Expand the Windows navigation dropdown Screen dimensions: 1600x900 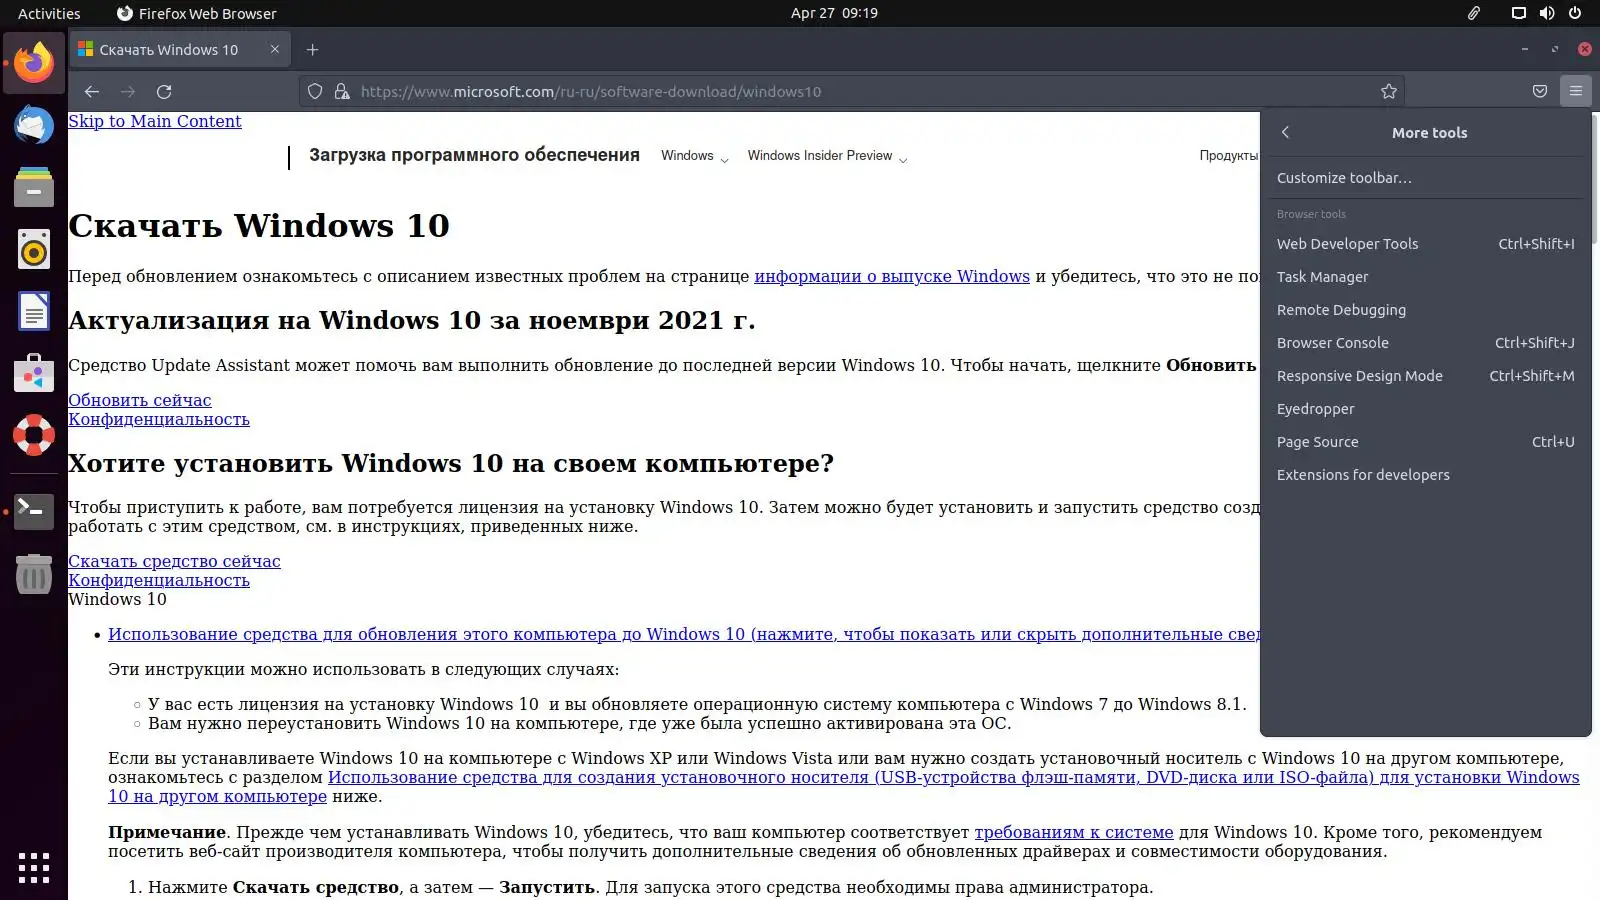click(695, 156)
